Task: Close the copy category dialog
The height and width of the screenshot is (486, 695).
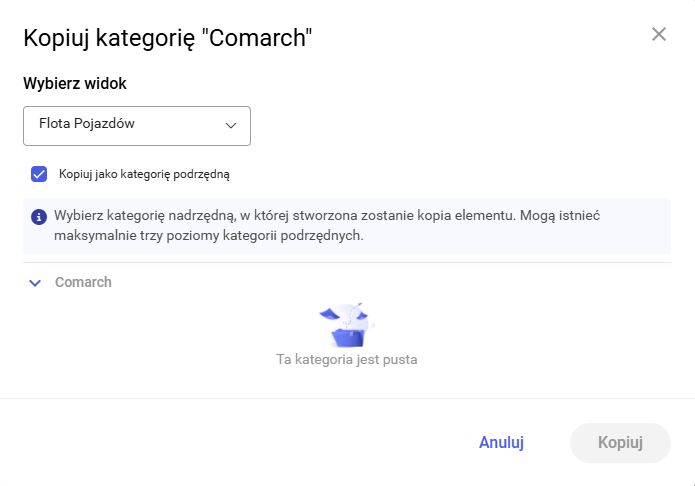Action: (659, 34)
